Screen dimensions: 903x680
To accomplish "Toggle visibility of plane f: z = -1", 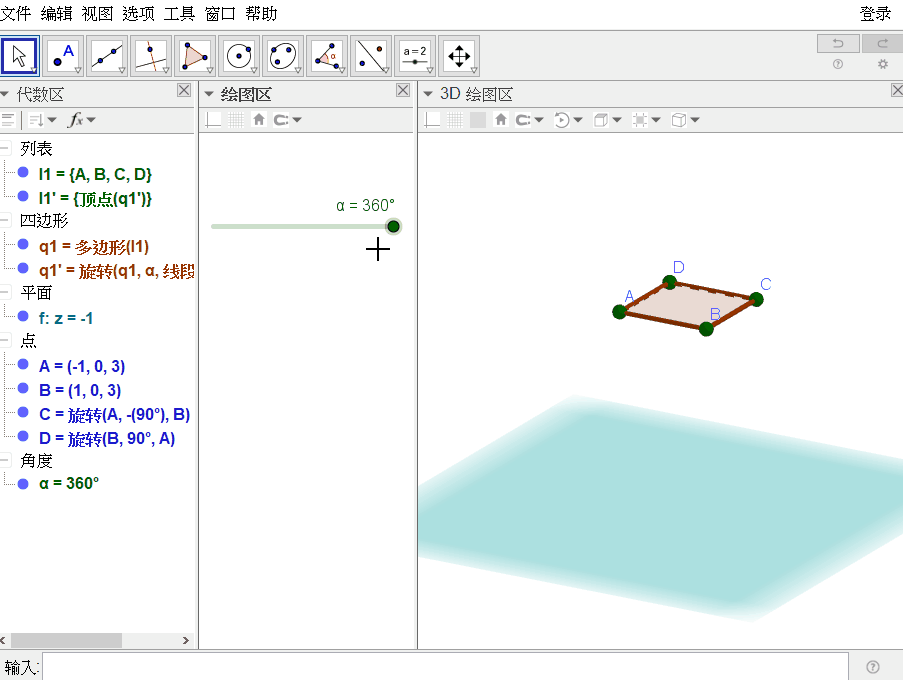I will (x=23, y=316).
